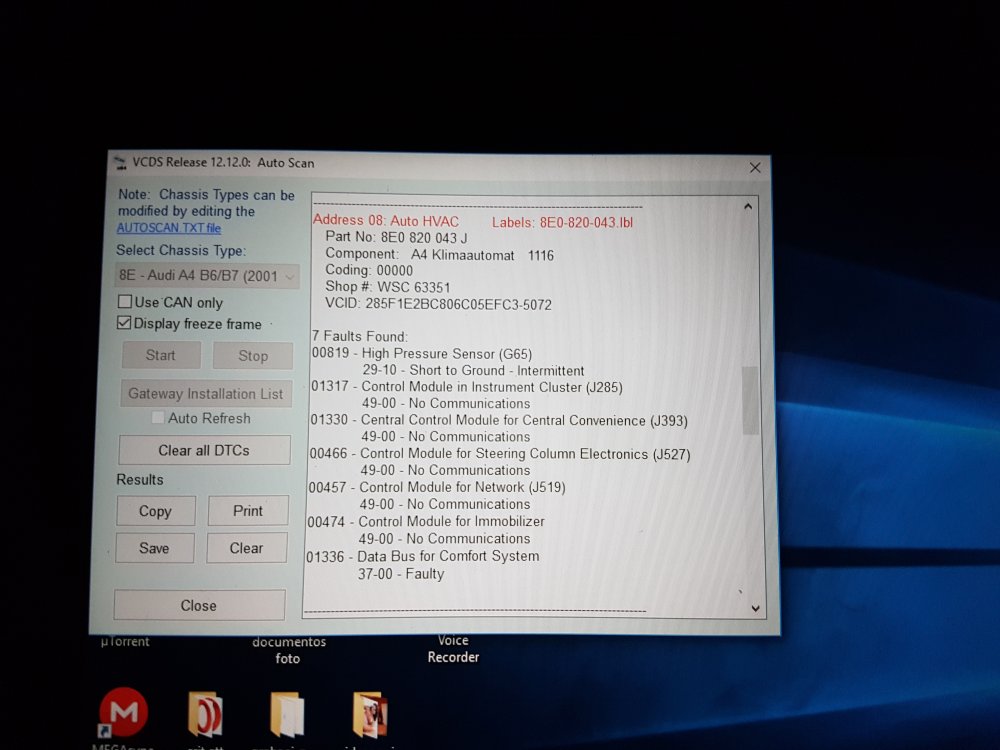
Task: Enable the Use CAN only checkbox
Action: click(125, 301)
